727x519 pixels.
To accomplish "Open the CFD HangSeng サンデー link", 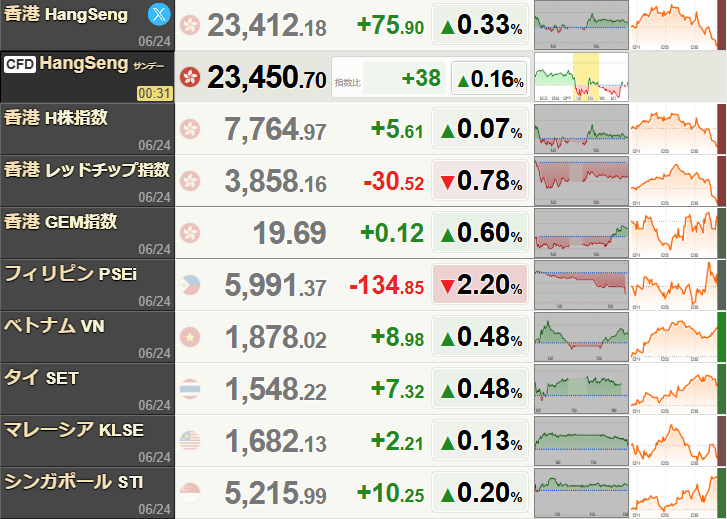I will (x=102, y=64).
